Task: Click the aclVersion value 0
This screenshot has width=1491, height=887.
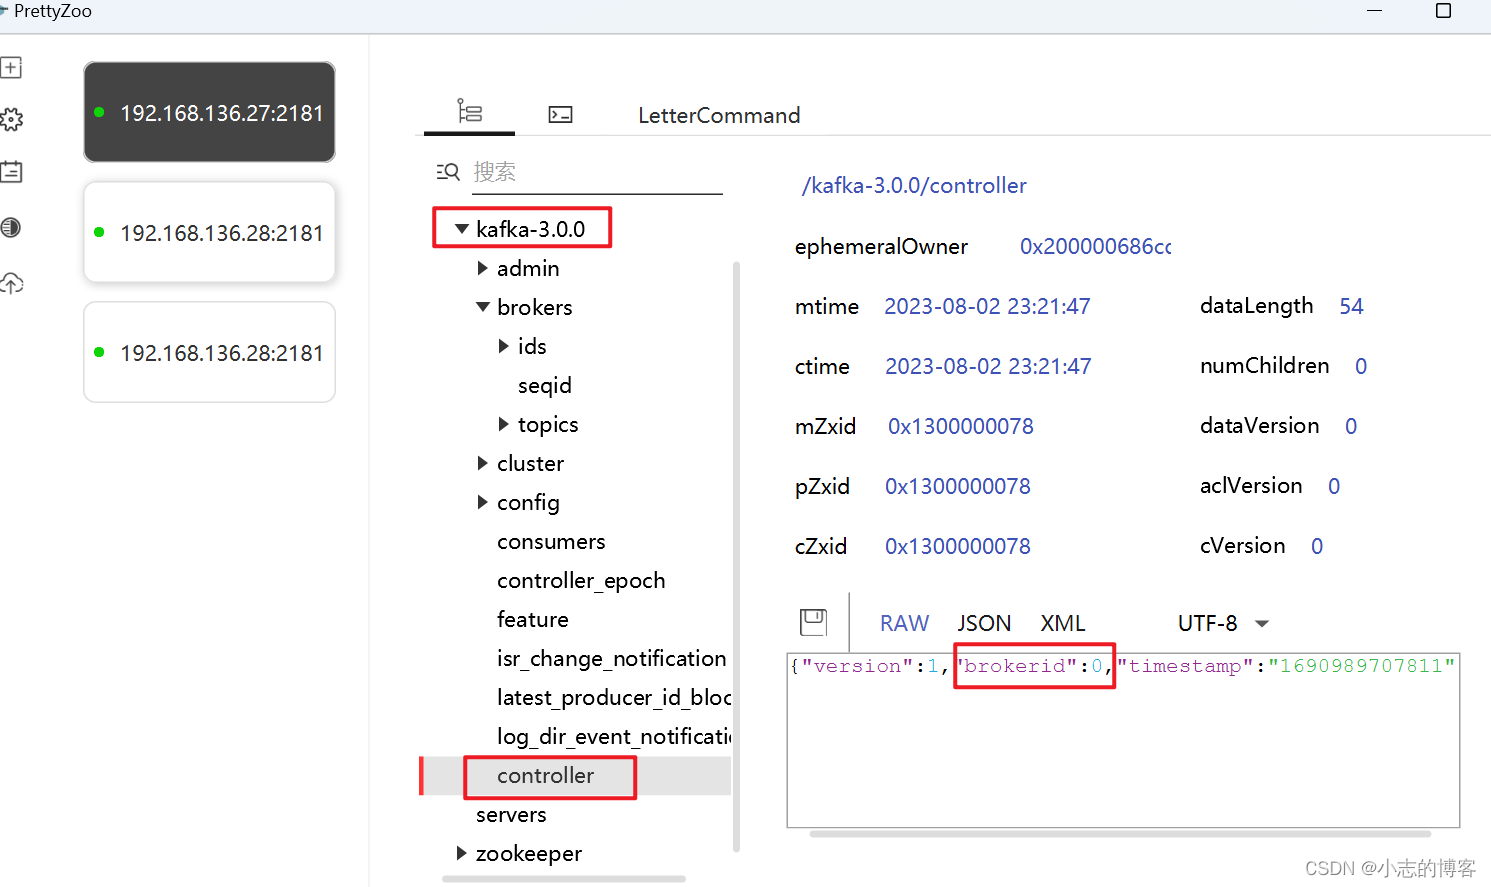Action: pos(1334,486)
